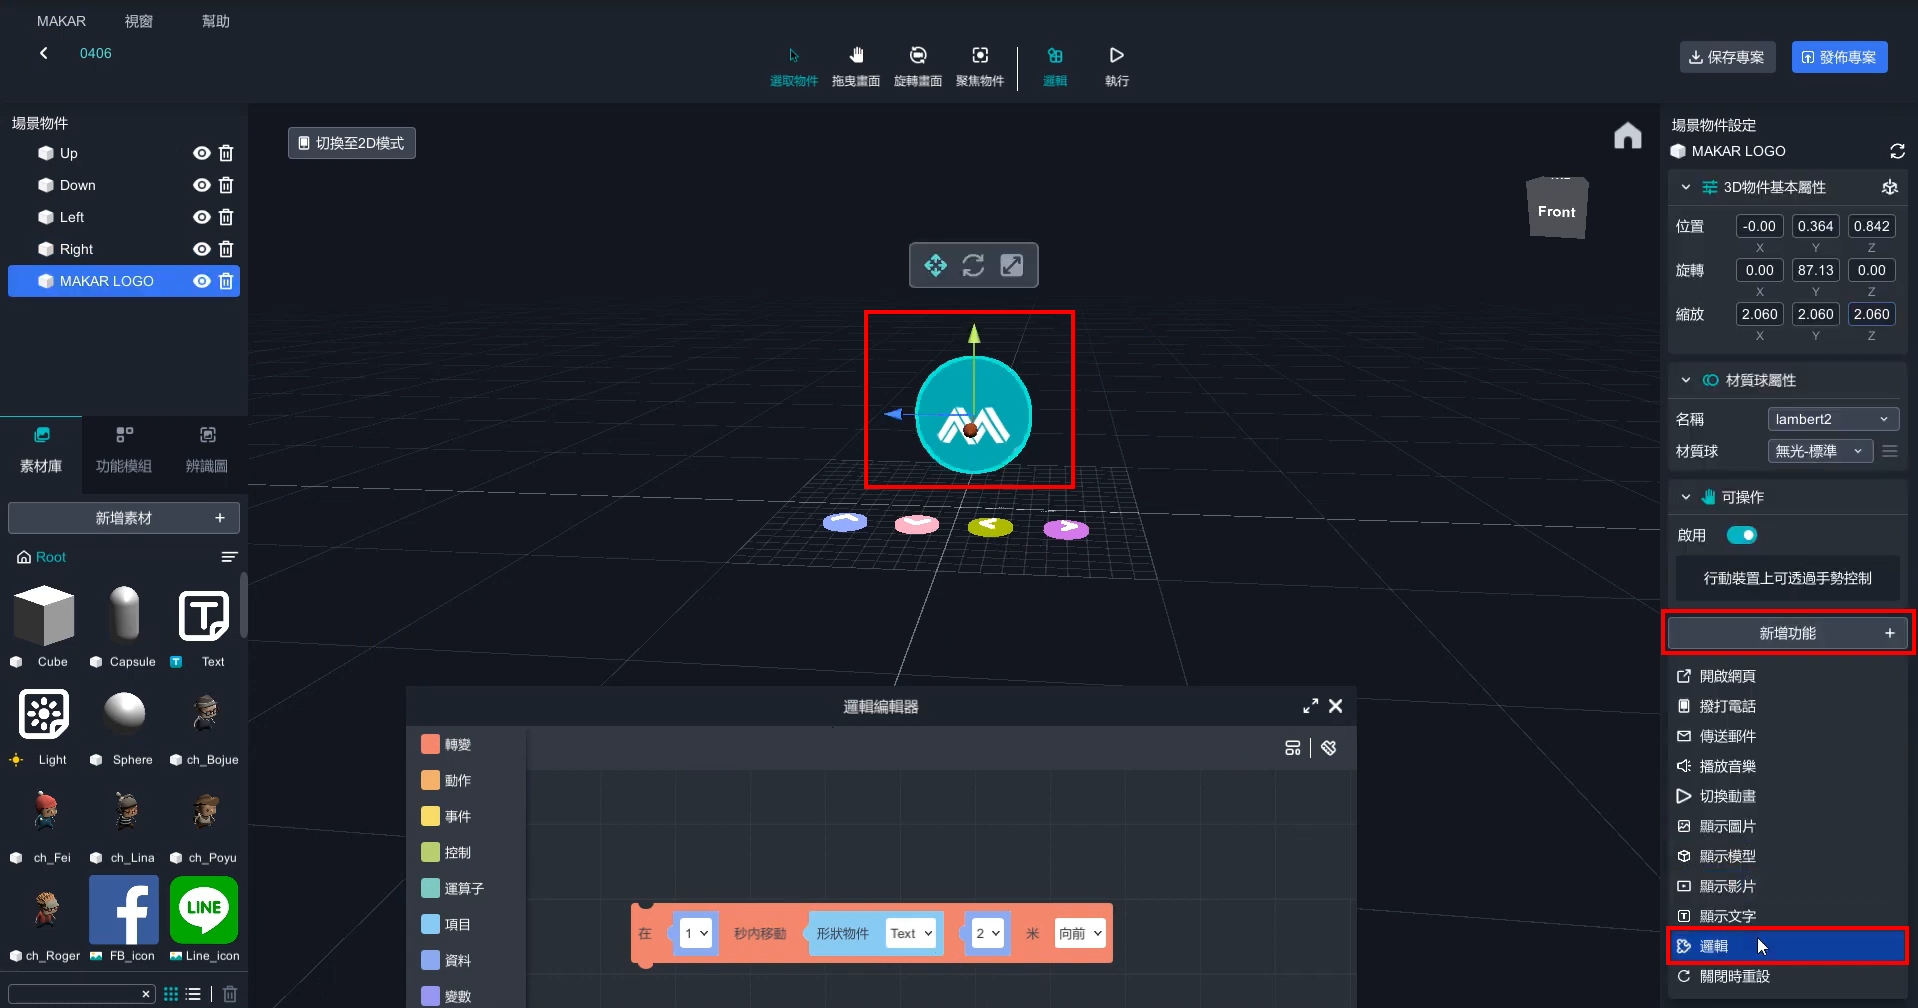Click the 新增素材 button
This screenshot has height=1008, width=1918.
point(124,518)
